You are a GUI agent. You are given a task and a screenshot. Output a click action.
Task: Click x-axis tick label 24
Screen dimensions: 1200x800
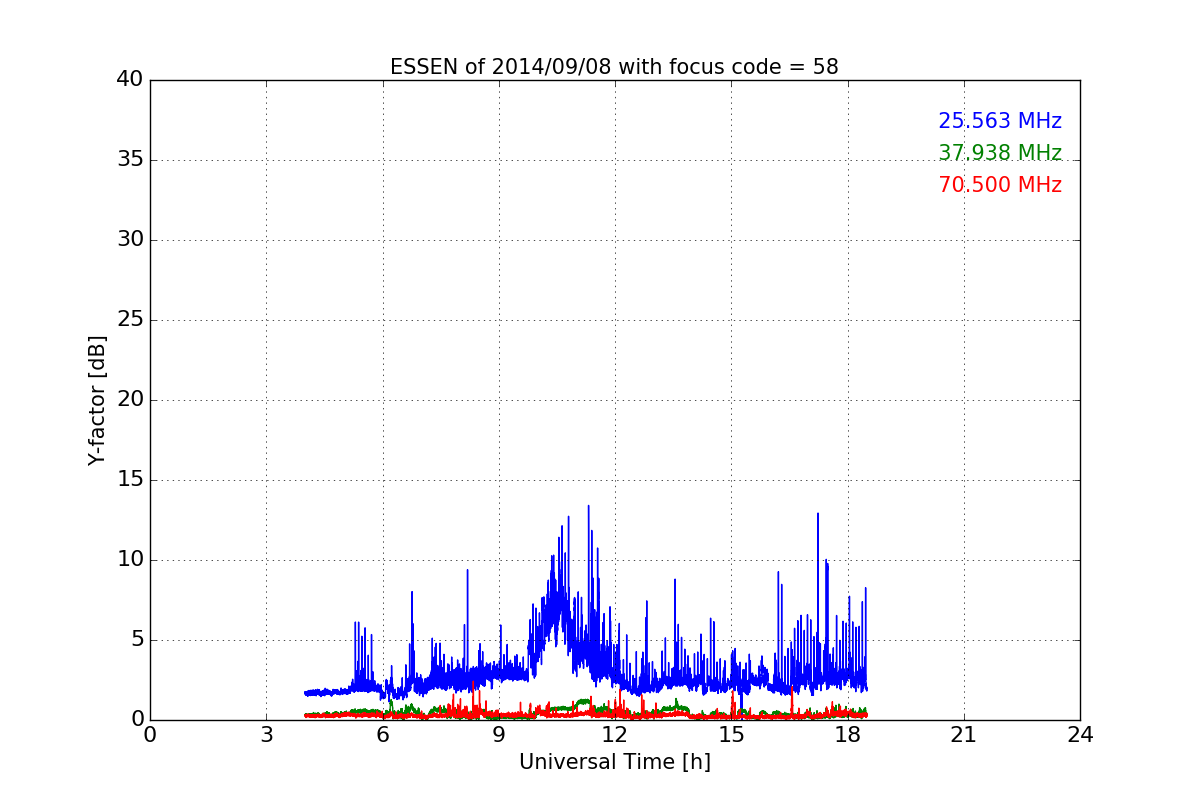1080,735
